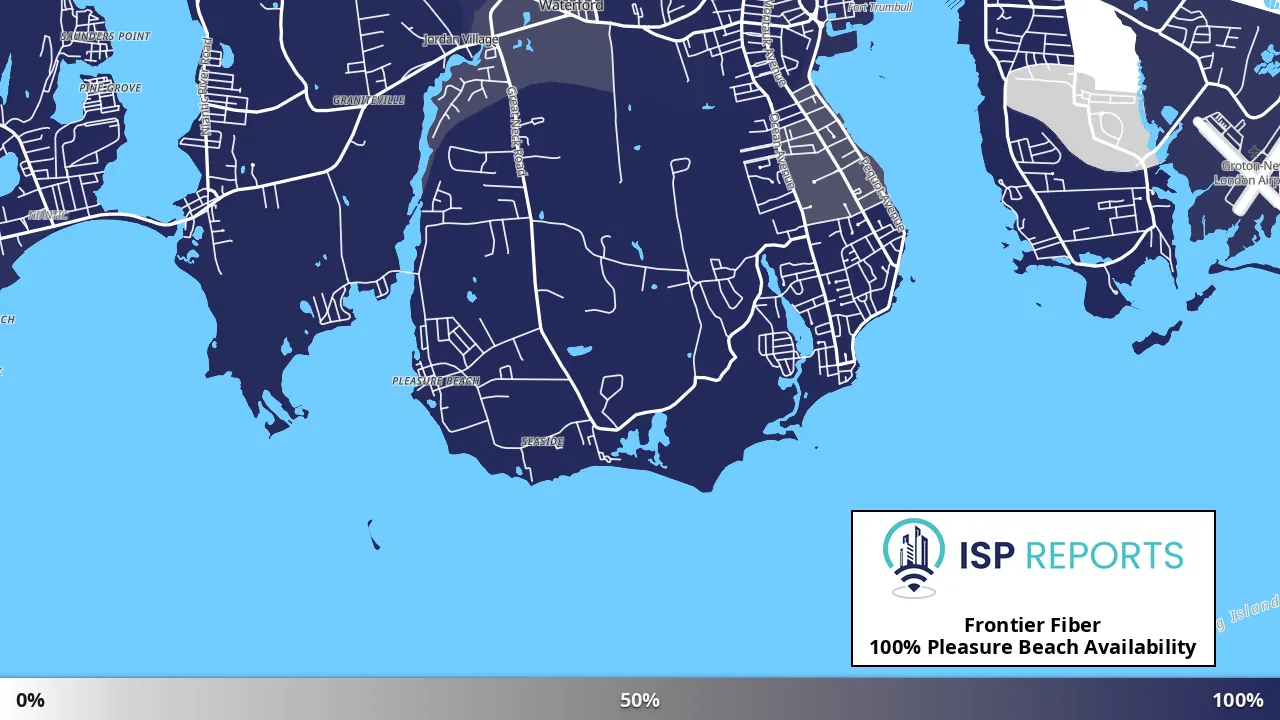Click the 'Fort Trumbull' map label
1280x720 pixels.
[x=880, y=7]
